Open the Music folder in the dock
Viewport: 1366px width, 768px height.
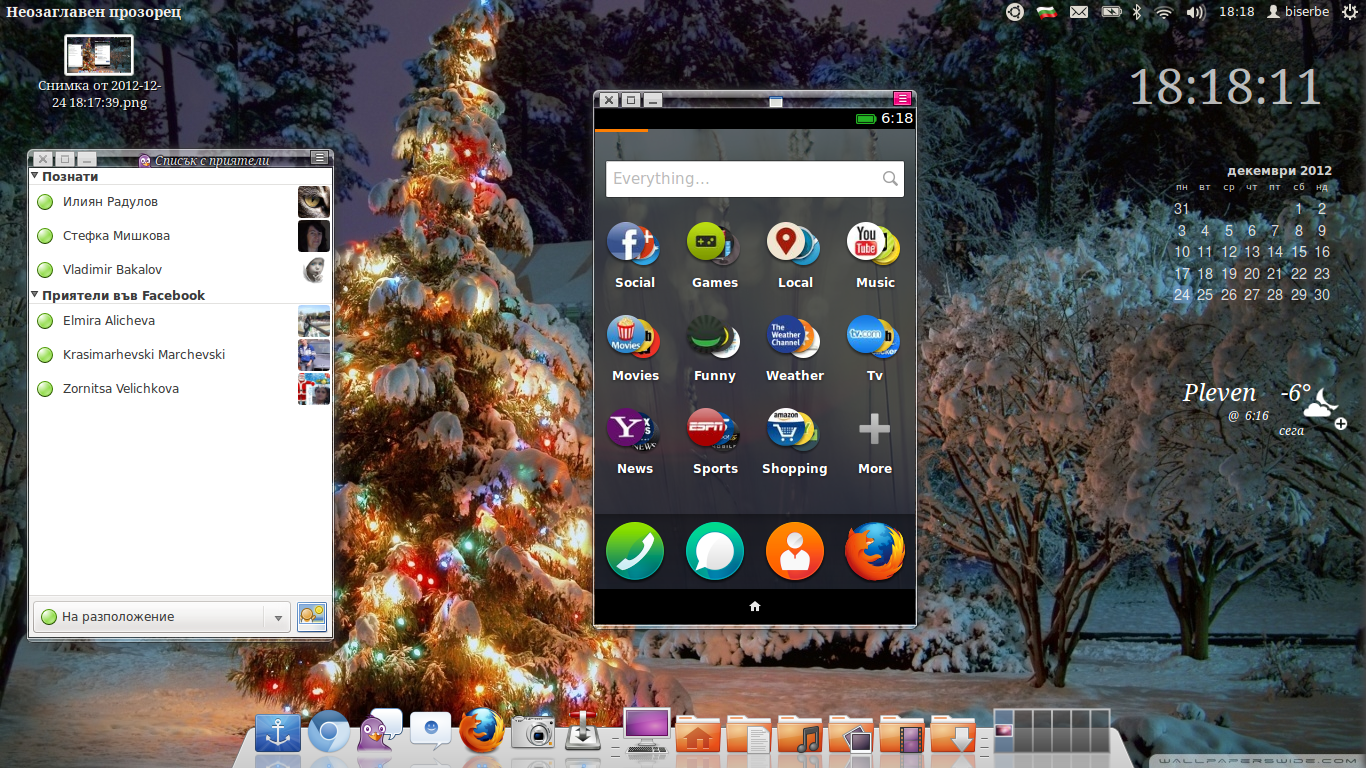tap(801, 733)
